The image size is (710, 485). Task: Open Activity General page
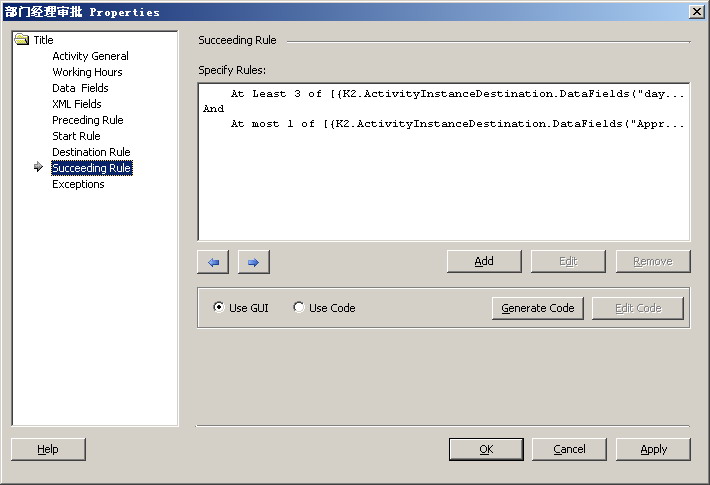91,56
